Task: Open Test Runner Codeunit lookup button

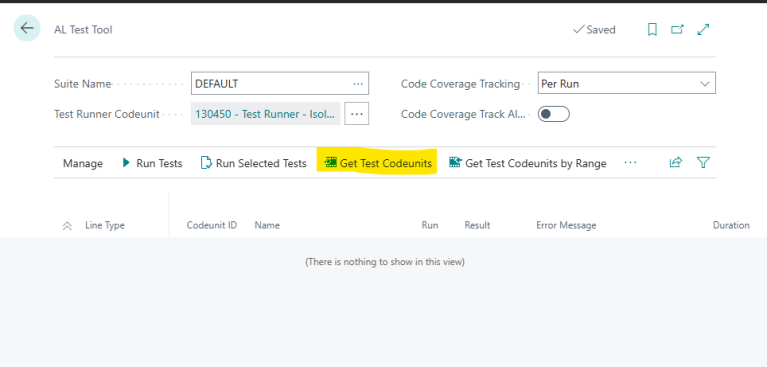Action: [x=357, y=114]
